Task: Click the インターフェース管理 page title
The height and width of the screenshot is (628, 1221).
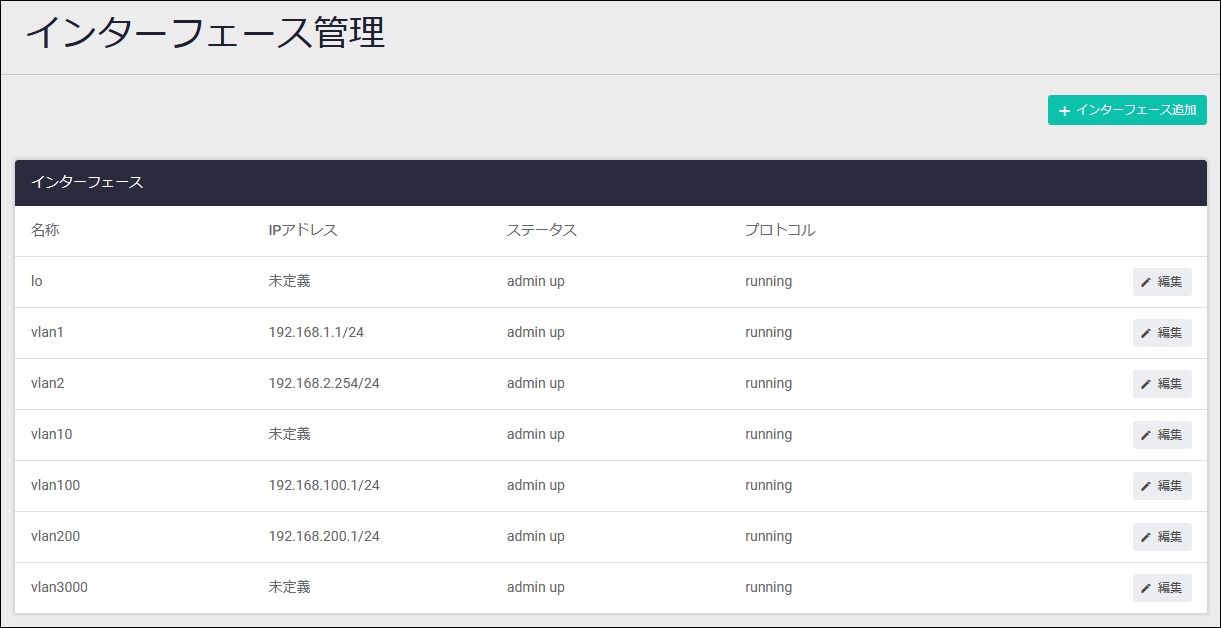Action: 205,33
